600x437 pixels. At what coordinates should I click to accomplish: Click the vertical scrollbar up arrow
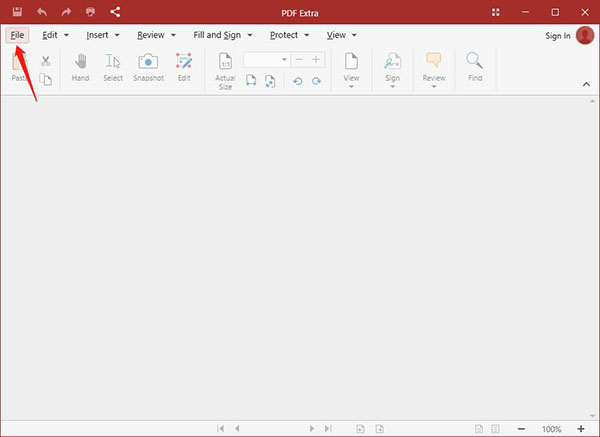[x=592, y=101]
